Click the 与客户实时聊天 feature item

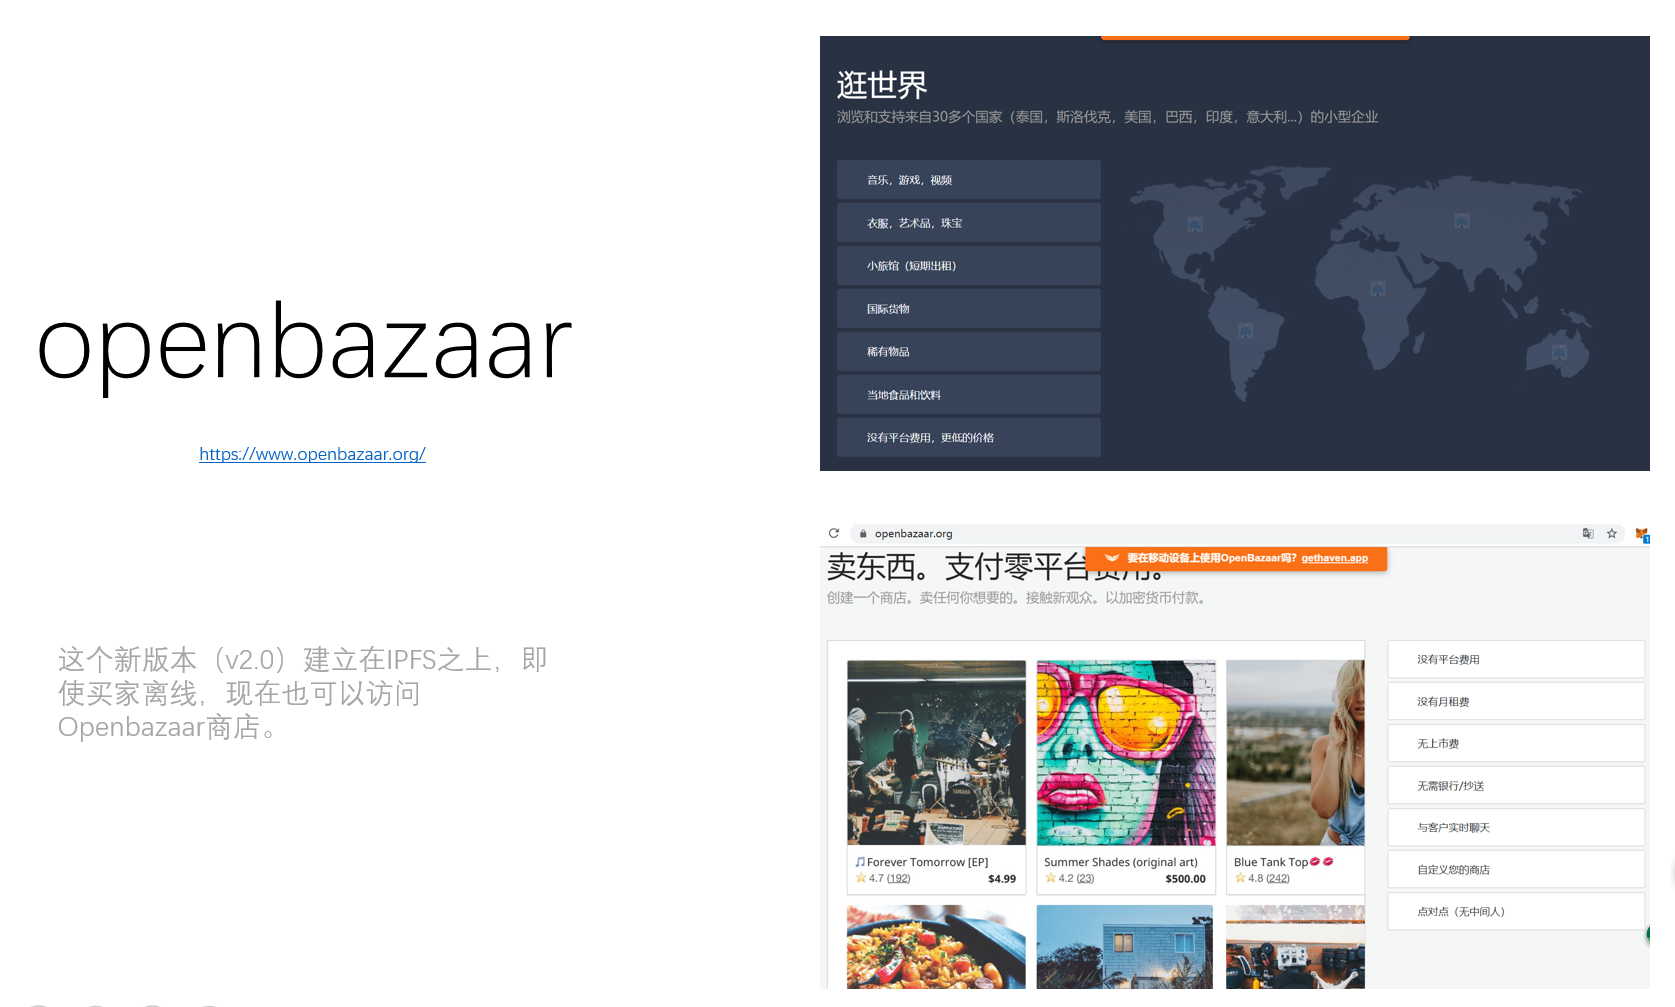tap(1516, 827)
